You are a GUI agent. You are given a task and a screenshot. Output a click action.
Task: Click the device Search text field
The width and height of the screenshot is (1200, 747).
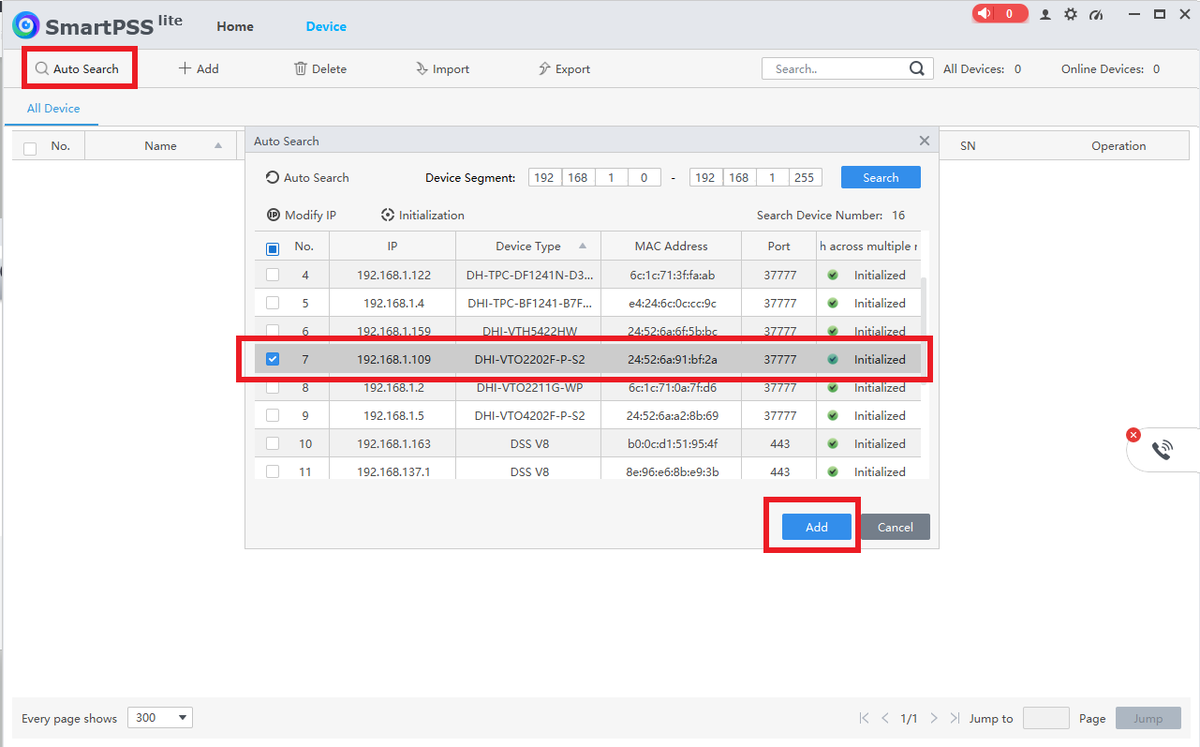point(836,69)
